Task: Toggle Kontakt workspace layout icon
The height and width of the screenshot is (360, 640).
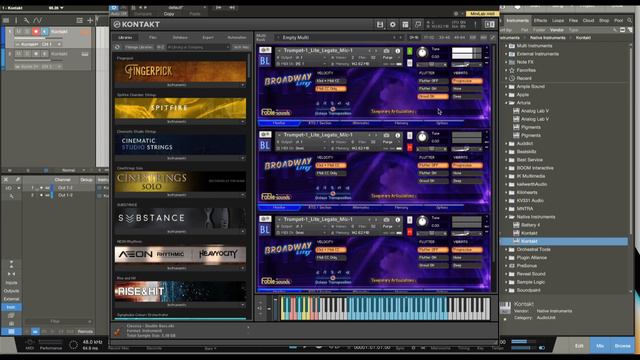Action: 405,24
